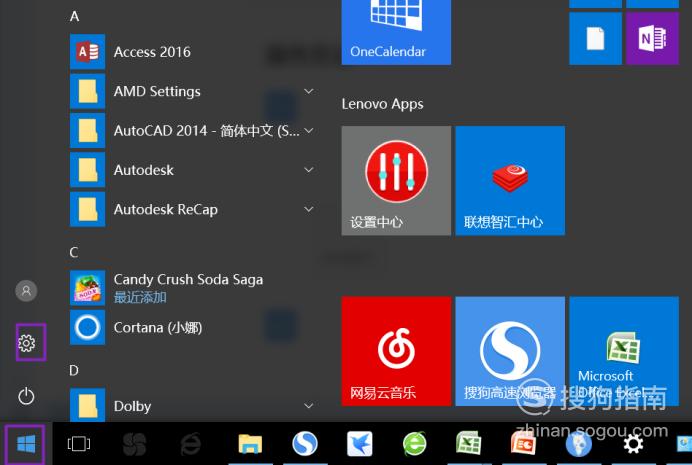The width and height of the screenshot is (692, 465).
Task: Open the orange EC app on taskbar
Action: click(x=523, y=443)
